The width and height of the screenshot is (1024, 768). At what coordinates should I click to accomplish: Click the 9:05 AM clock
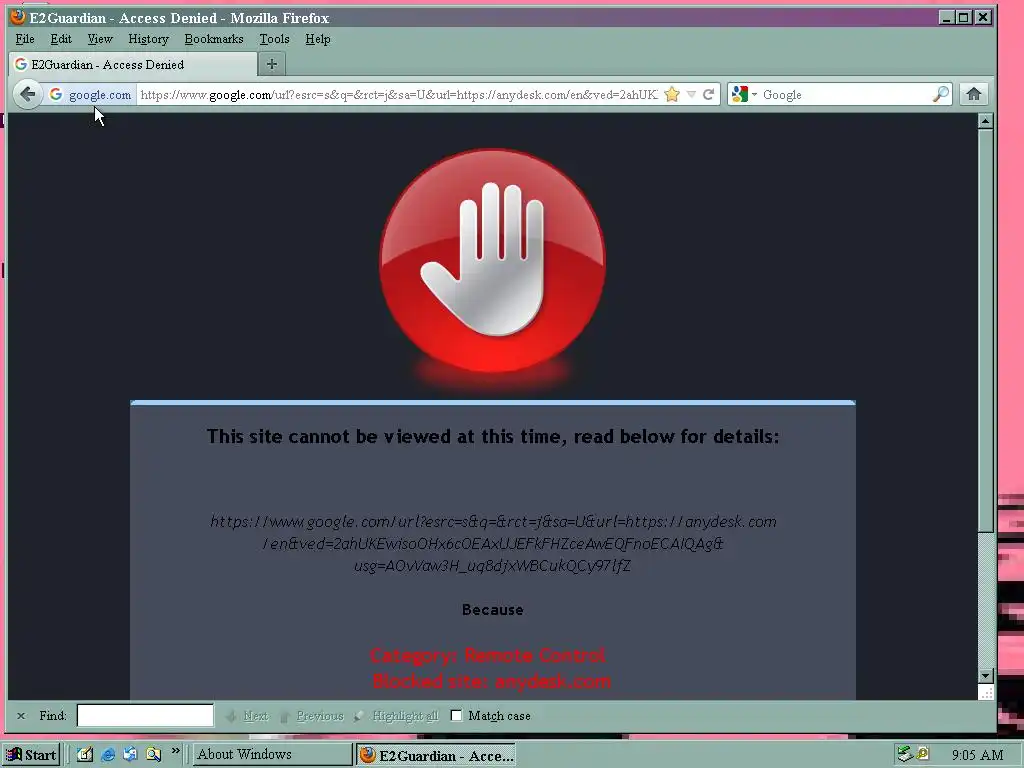click(977, 755)
